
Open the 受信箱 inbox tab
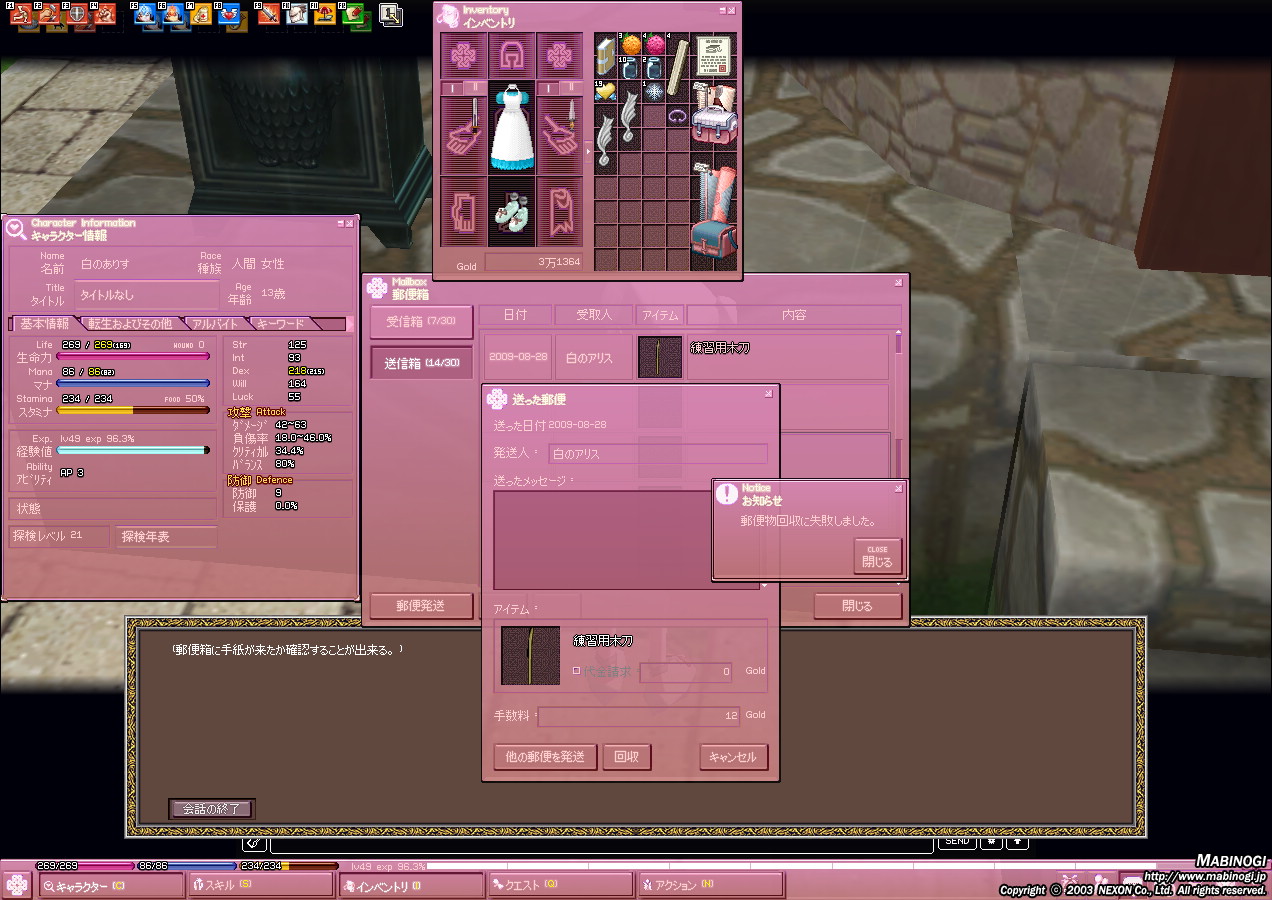pos(421,321)
